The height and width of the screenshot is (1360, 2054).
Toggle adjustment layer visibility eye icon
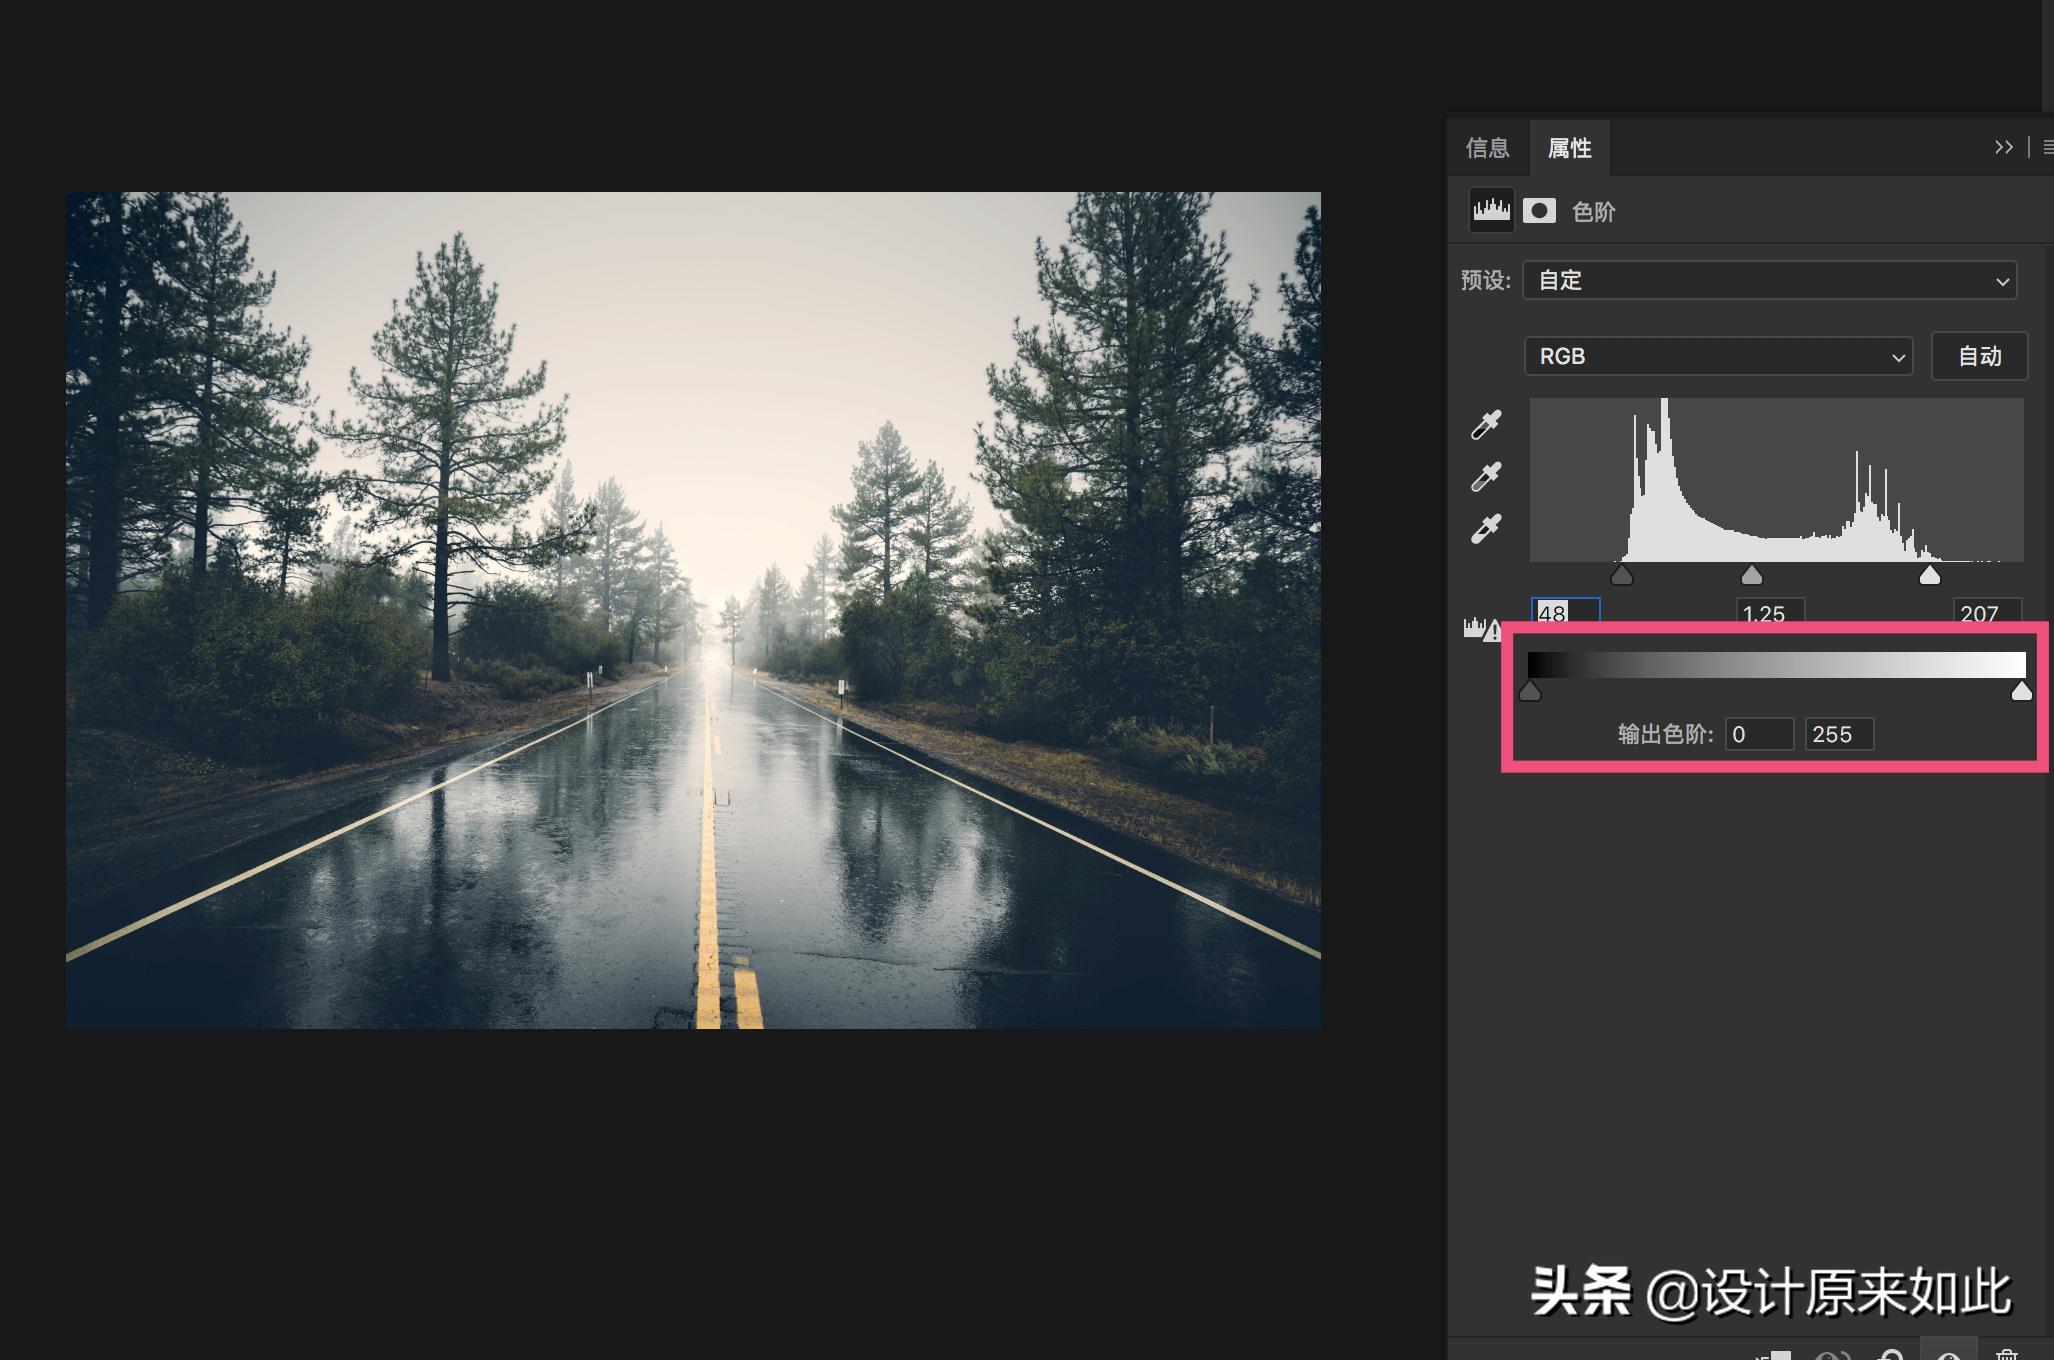[1947, 1353]
